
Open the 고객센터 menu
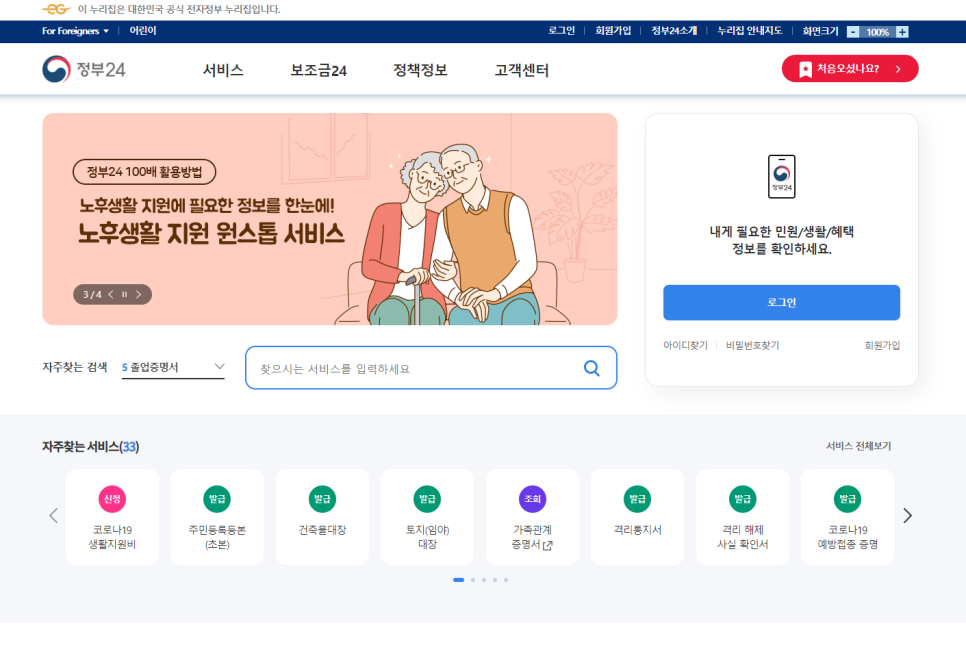[521, 70]
